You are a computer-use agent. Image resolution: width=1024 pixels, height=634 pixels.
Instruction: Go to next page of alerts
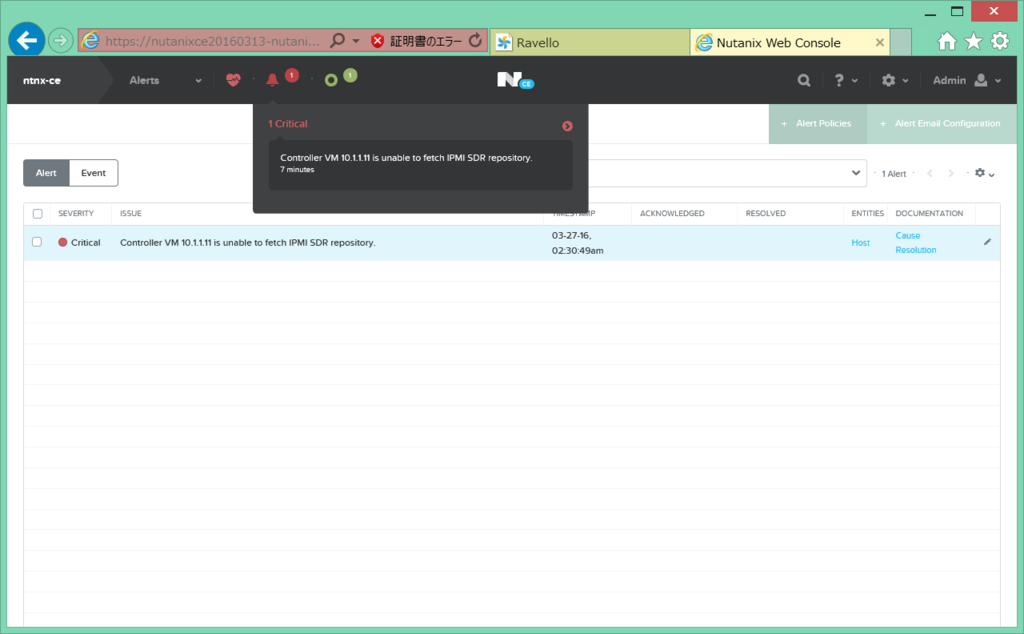click(x=951, y=173)
